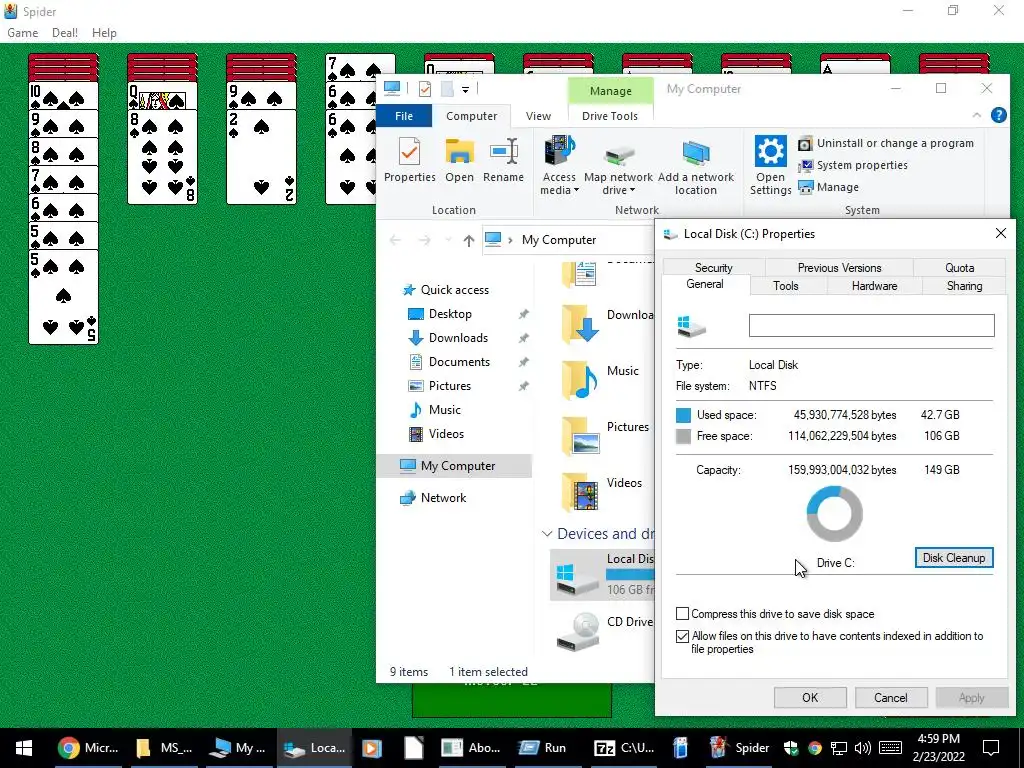The width and height of the screenshot is (1024, 768).
Task: Click the blue Help question mark icon
Action: pos(999,115)
